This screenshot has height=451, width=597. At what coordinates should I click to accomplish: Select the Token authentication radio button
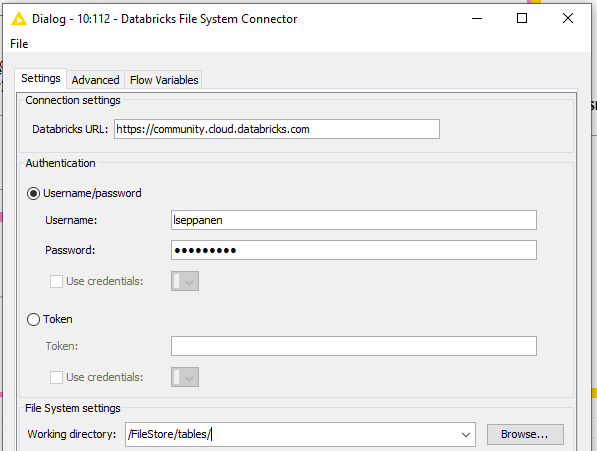click(33, 319)
